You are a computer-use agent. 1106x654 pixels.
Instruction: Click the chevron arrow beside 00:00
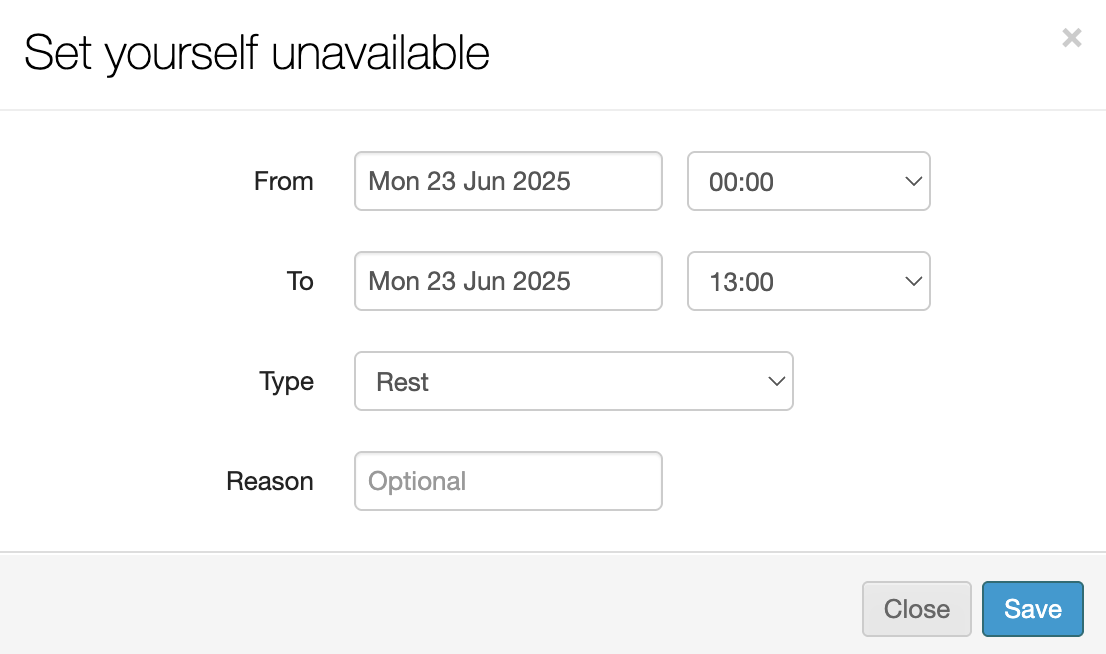point(912,181)
